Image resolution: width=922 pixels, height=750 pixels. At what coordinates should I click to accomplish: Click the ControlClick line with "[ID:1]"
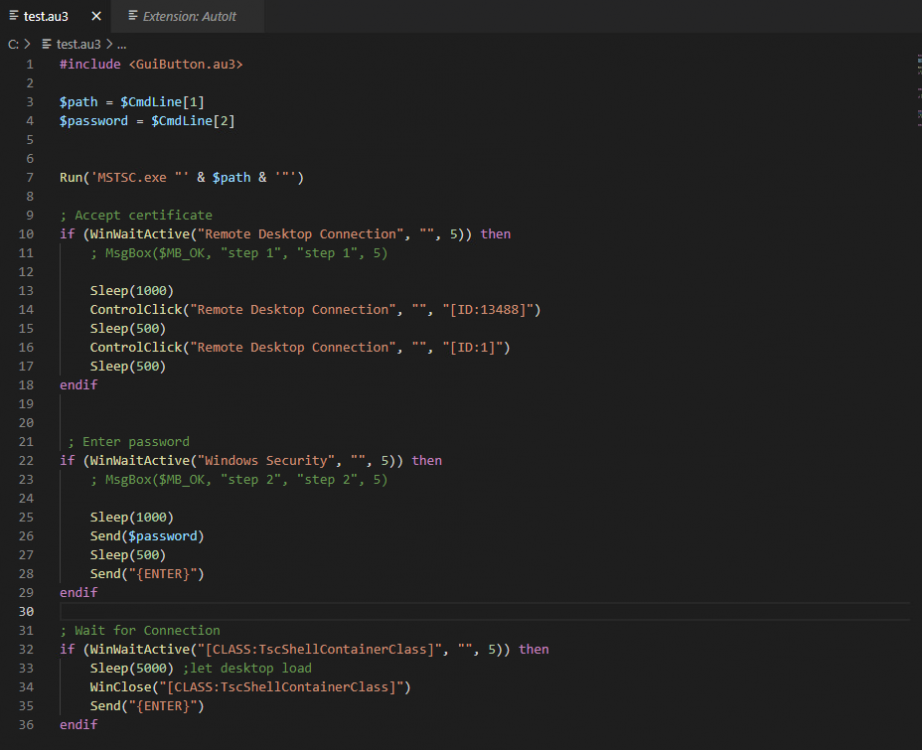tap(300, 347)
